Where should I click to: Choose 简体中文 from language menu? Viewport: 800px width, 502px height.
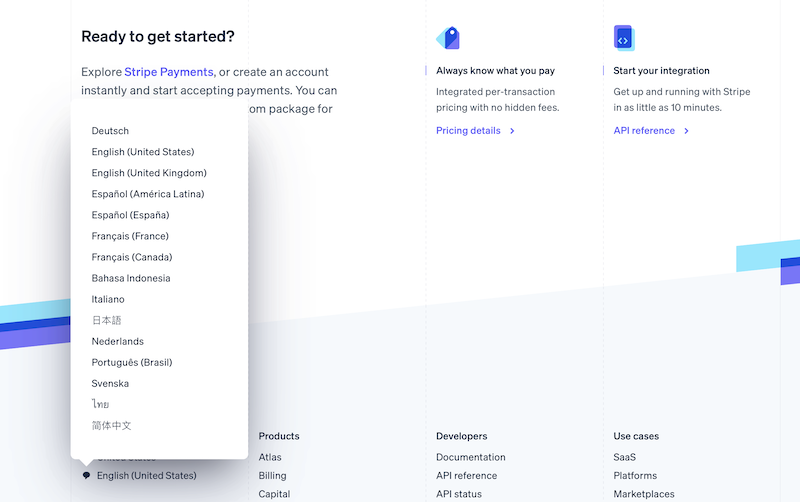pos(111,425)
